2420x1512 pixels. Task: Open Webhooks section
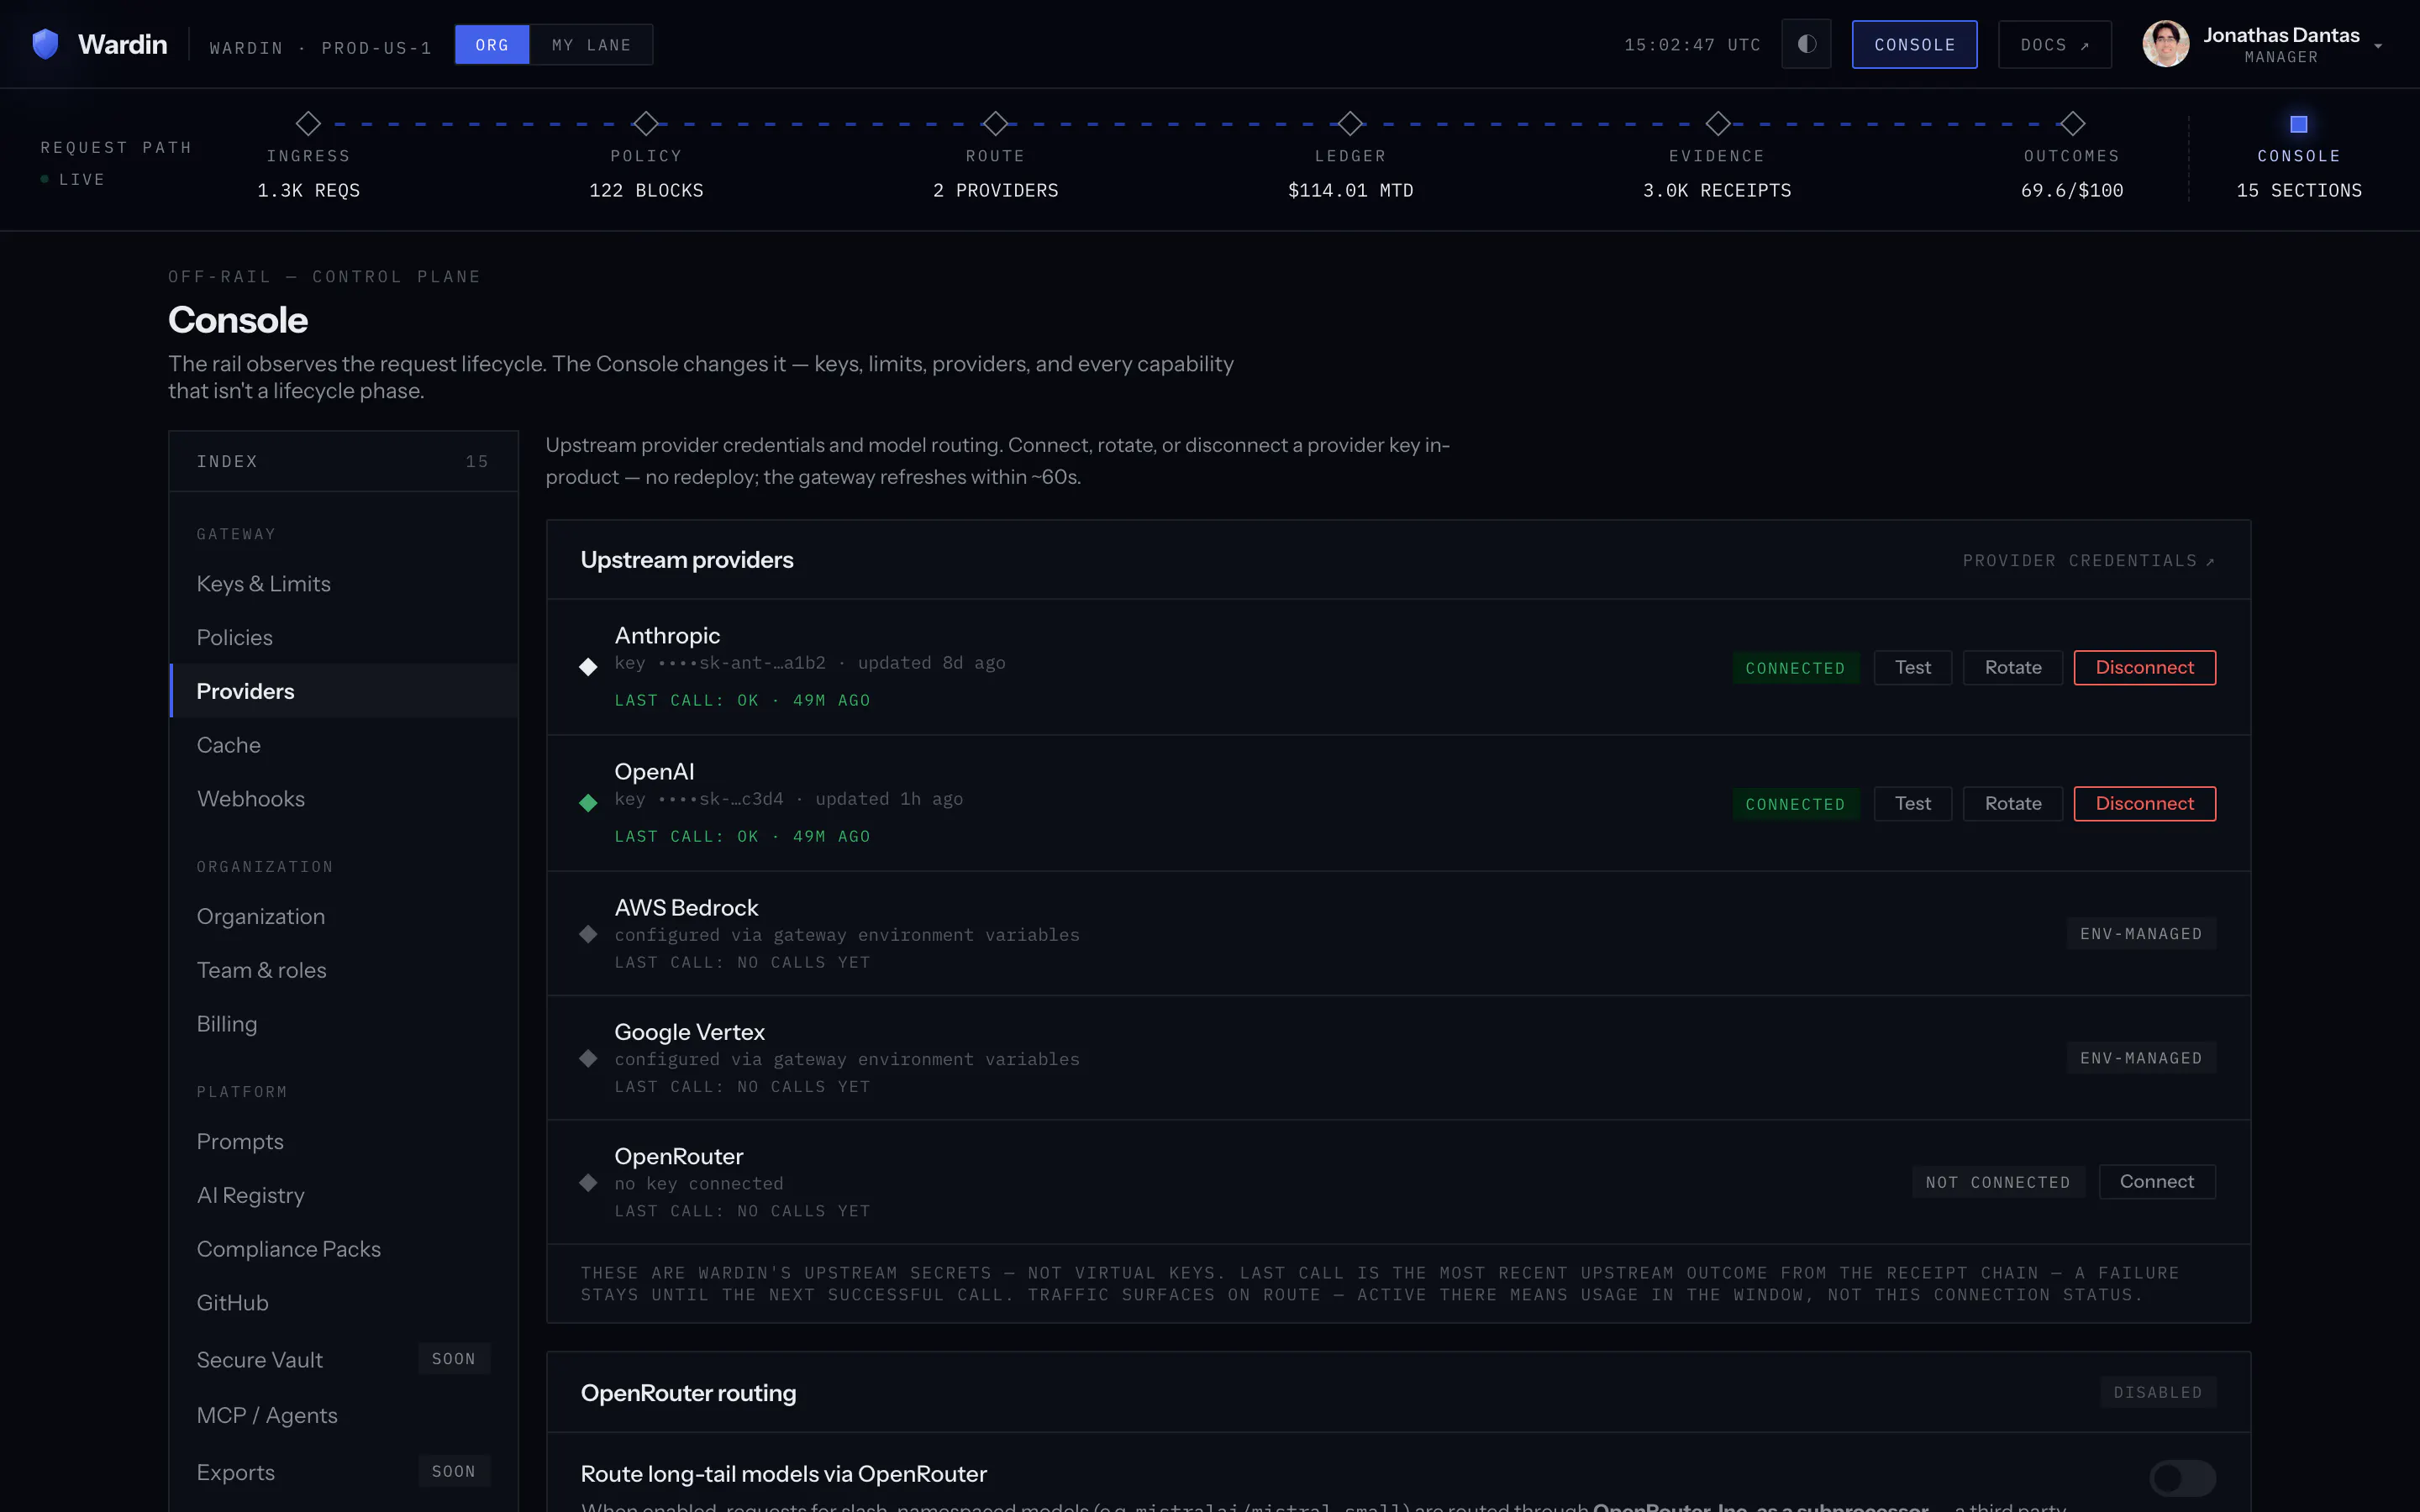[x=344, y=799]
